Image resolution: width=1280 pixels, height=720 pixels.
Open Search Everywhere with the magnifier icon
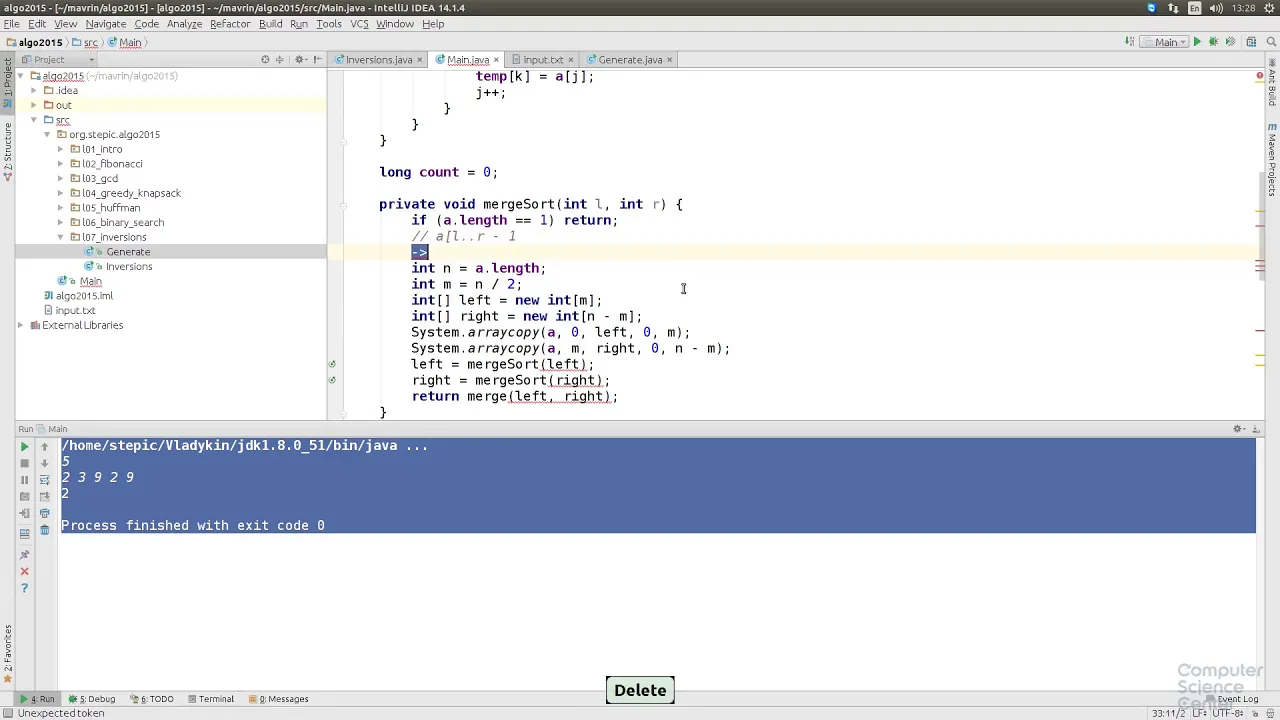click(1271, 42)
